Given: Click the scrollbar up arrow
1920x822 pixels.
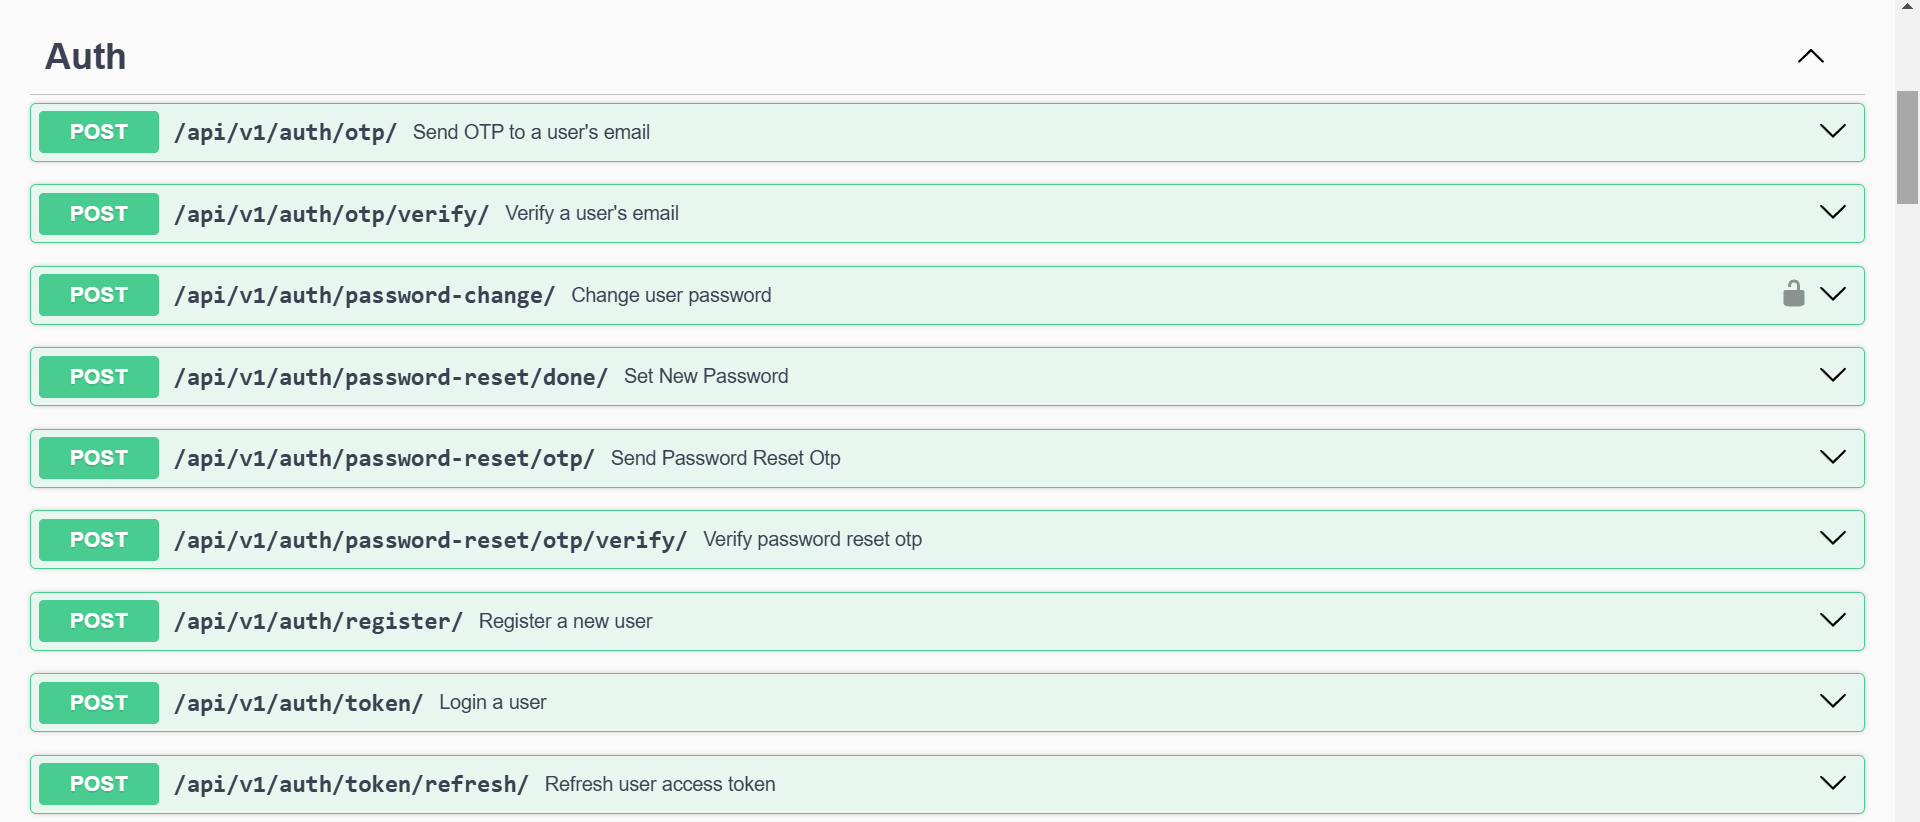Looking at the screenshot, I should (1907, 6).
